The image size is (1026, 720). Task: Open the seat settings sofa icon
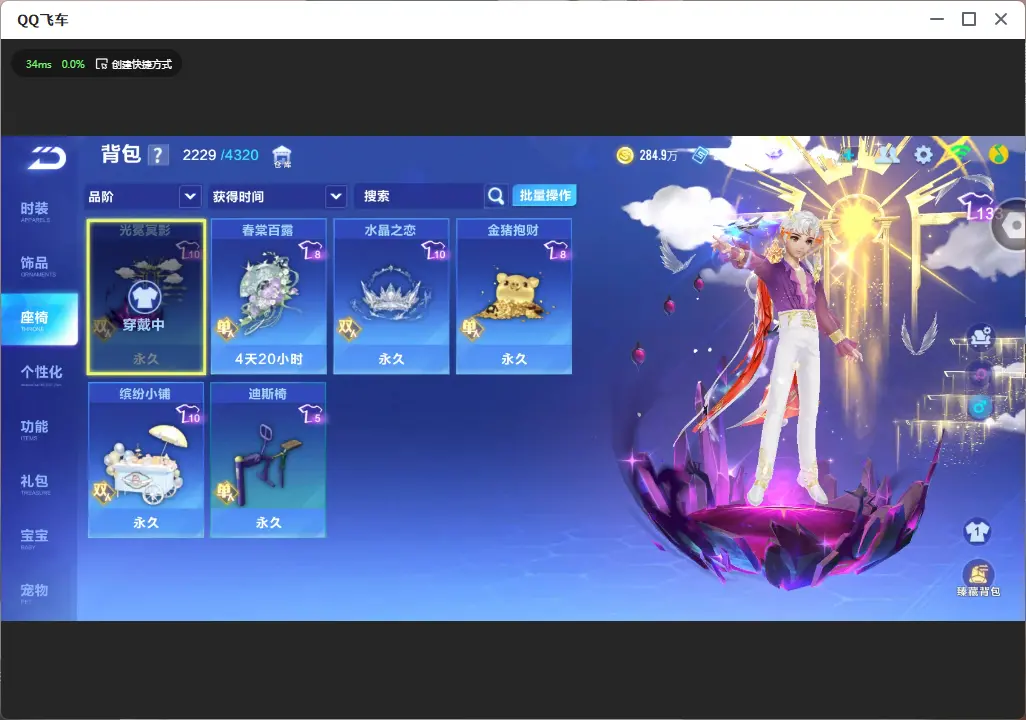(980, 336)
